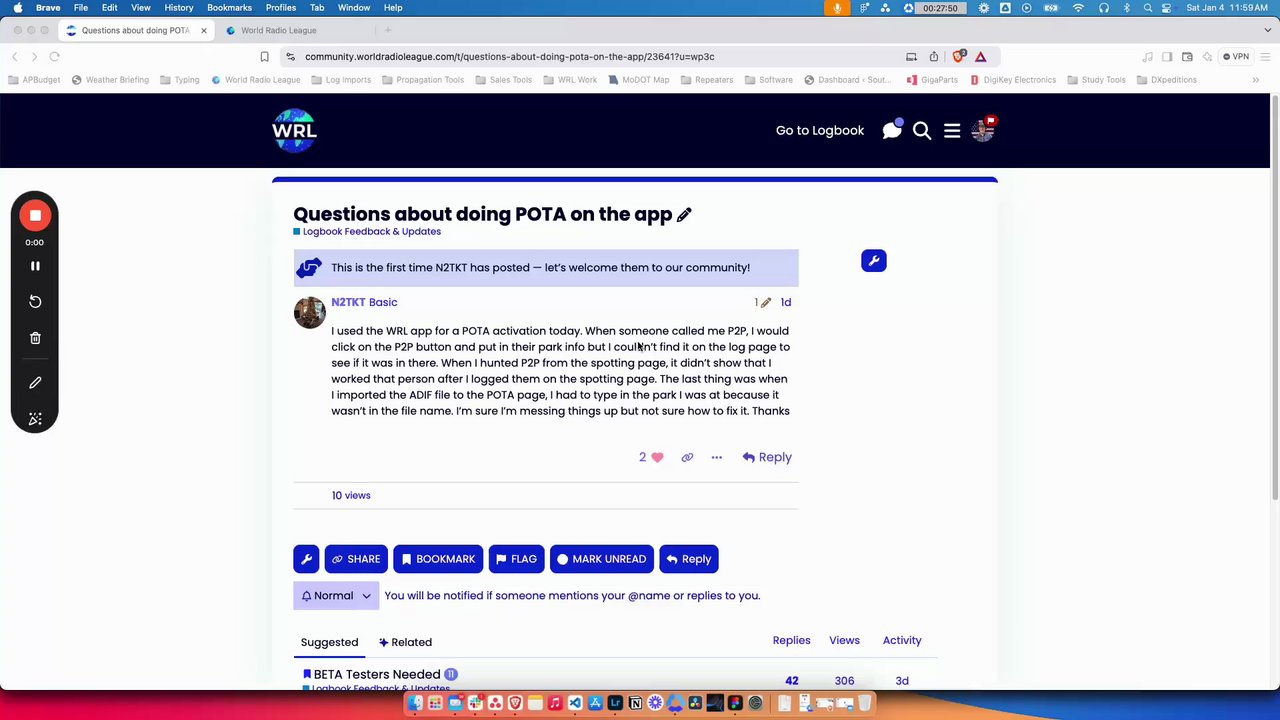Image resolution: width=1280 pixels, height=720 pixels.
Task: Open the Propagation Tools bookmark folder
Action: 423,80
